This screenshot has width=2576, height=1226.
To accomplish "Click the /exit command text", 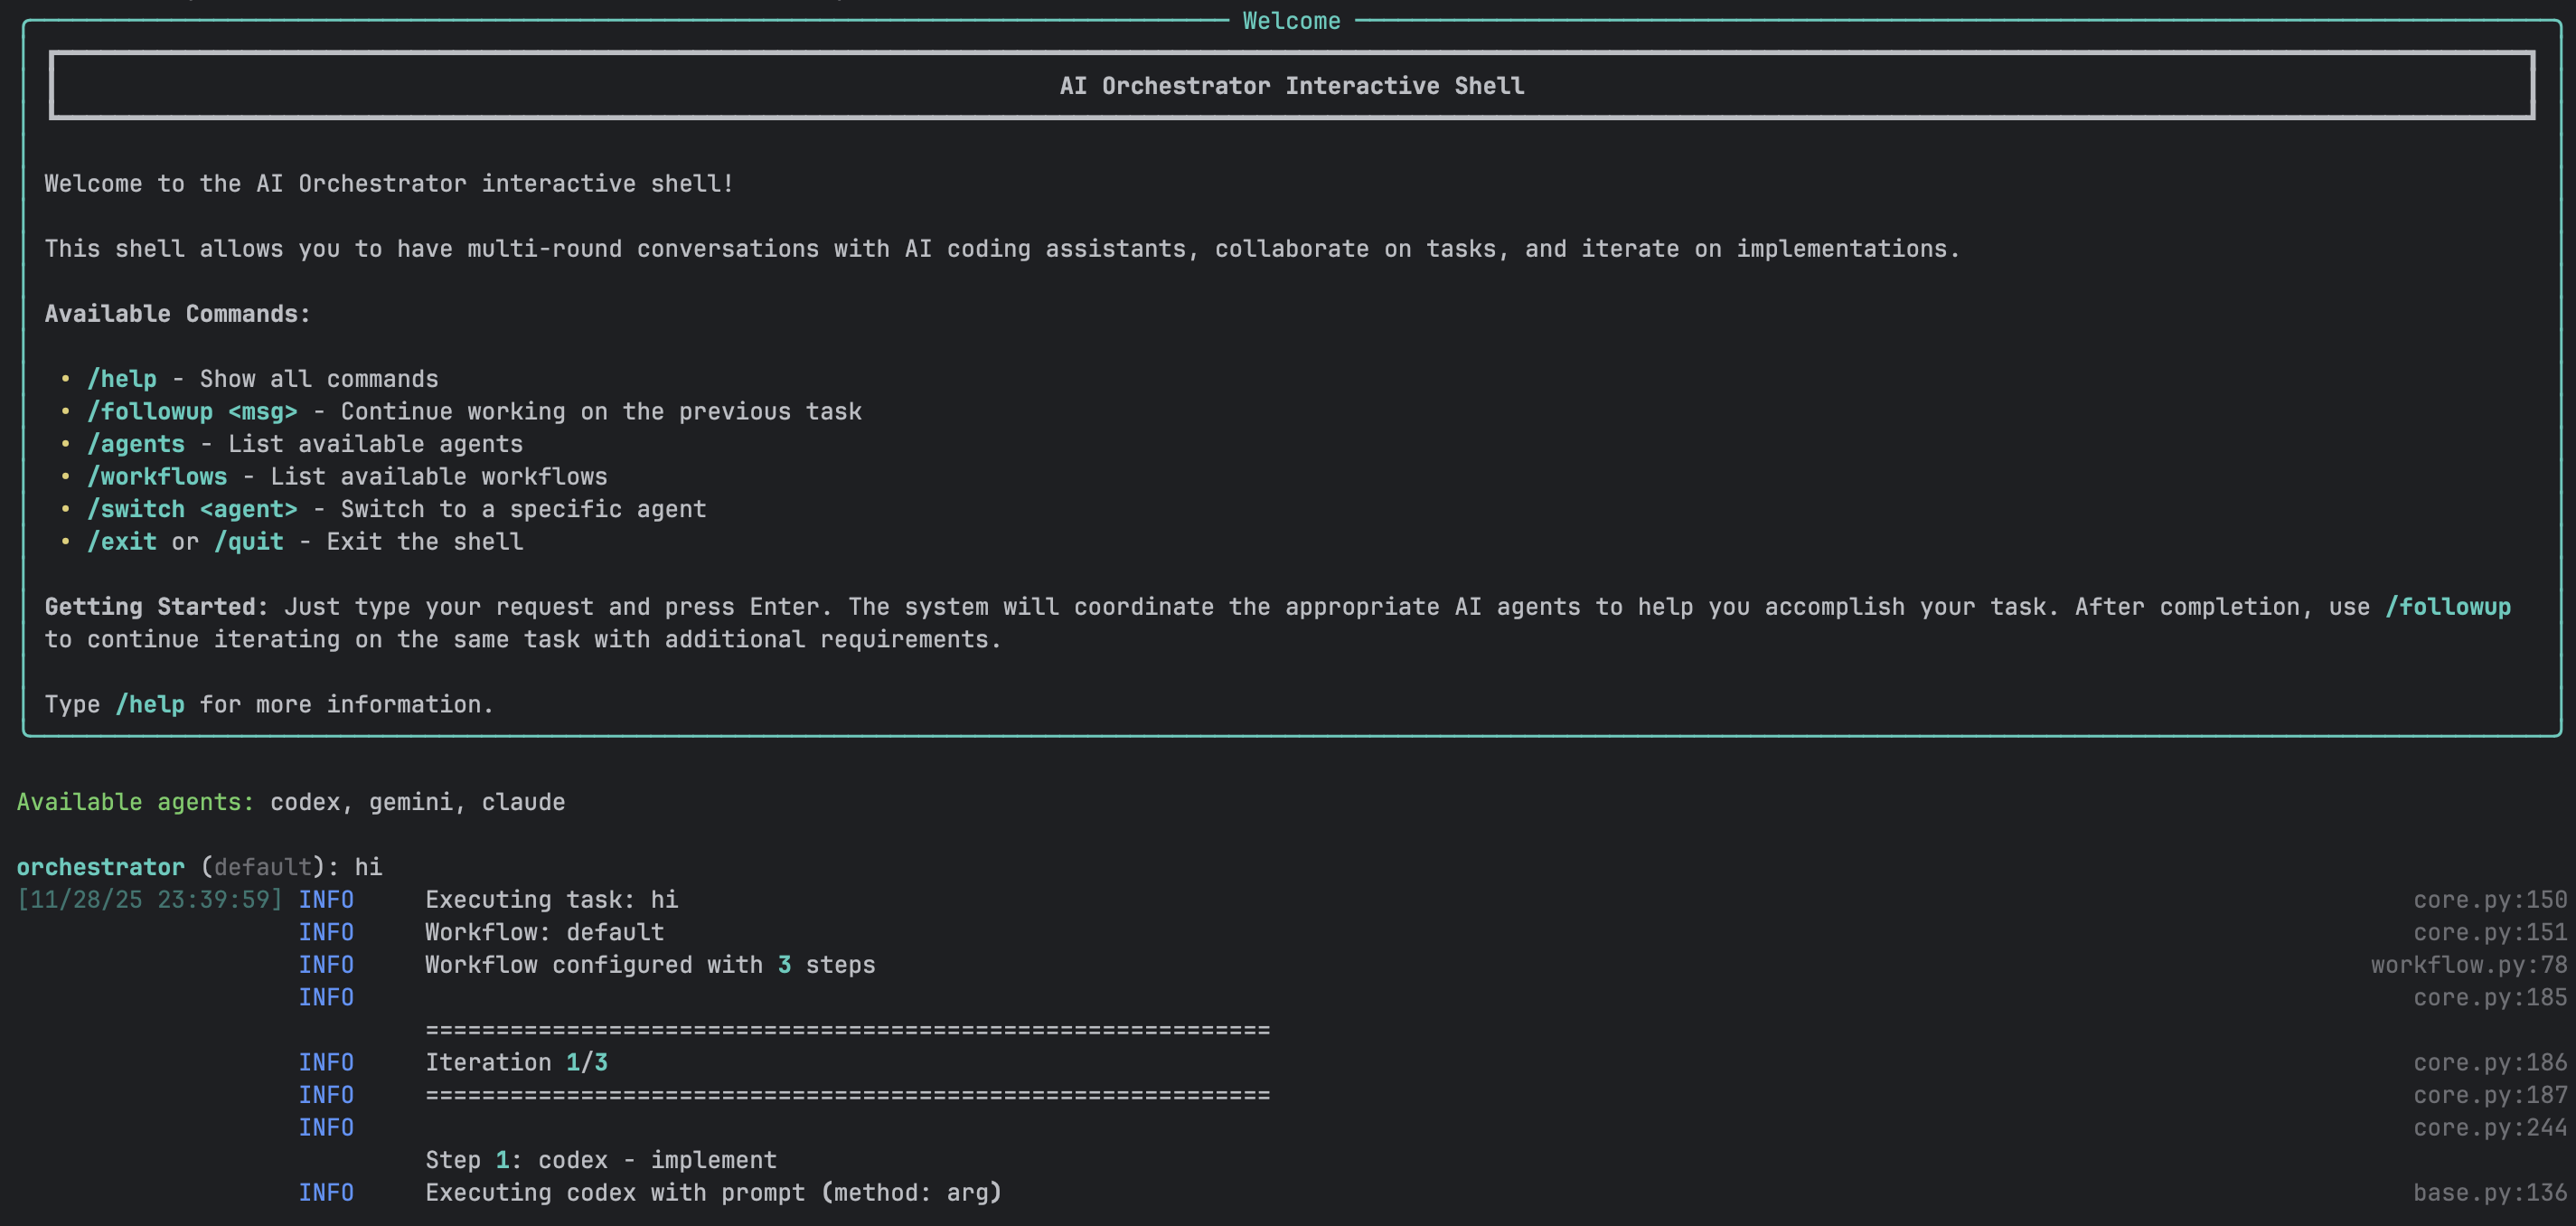I will 122,541.
